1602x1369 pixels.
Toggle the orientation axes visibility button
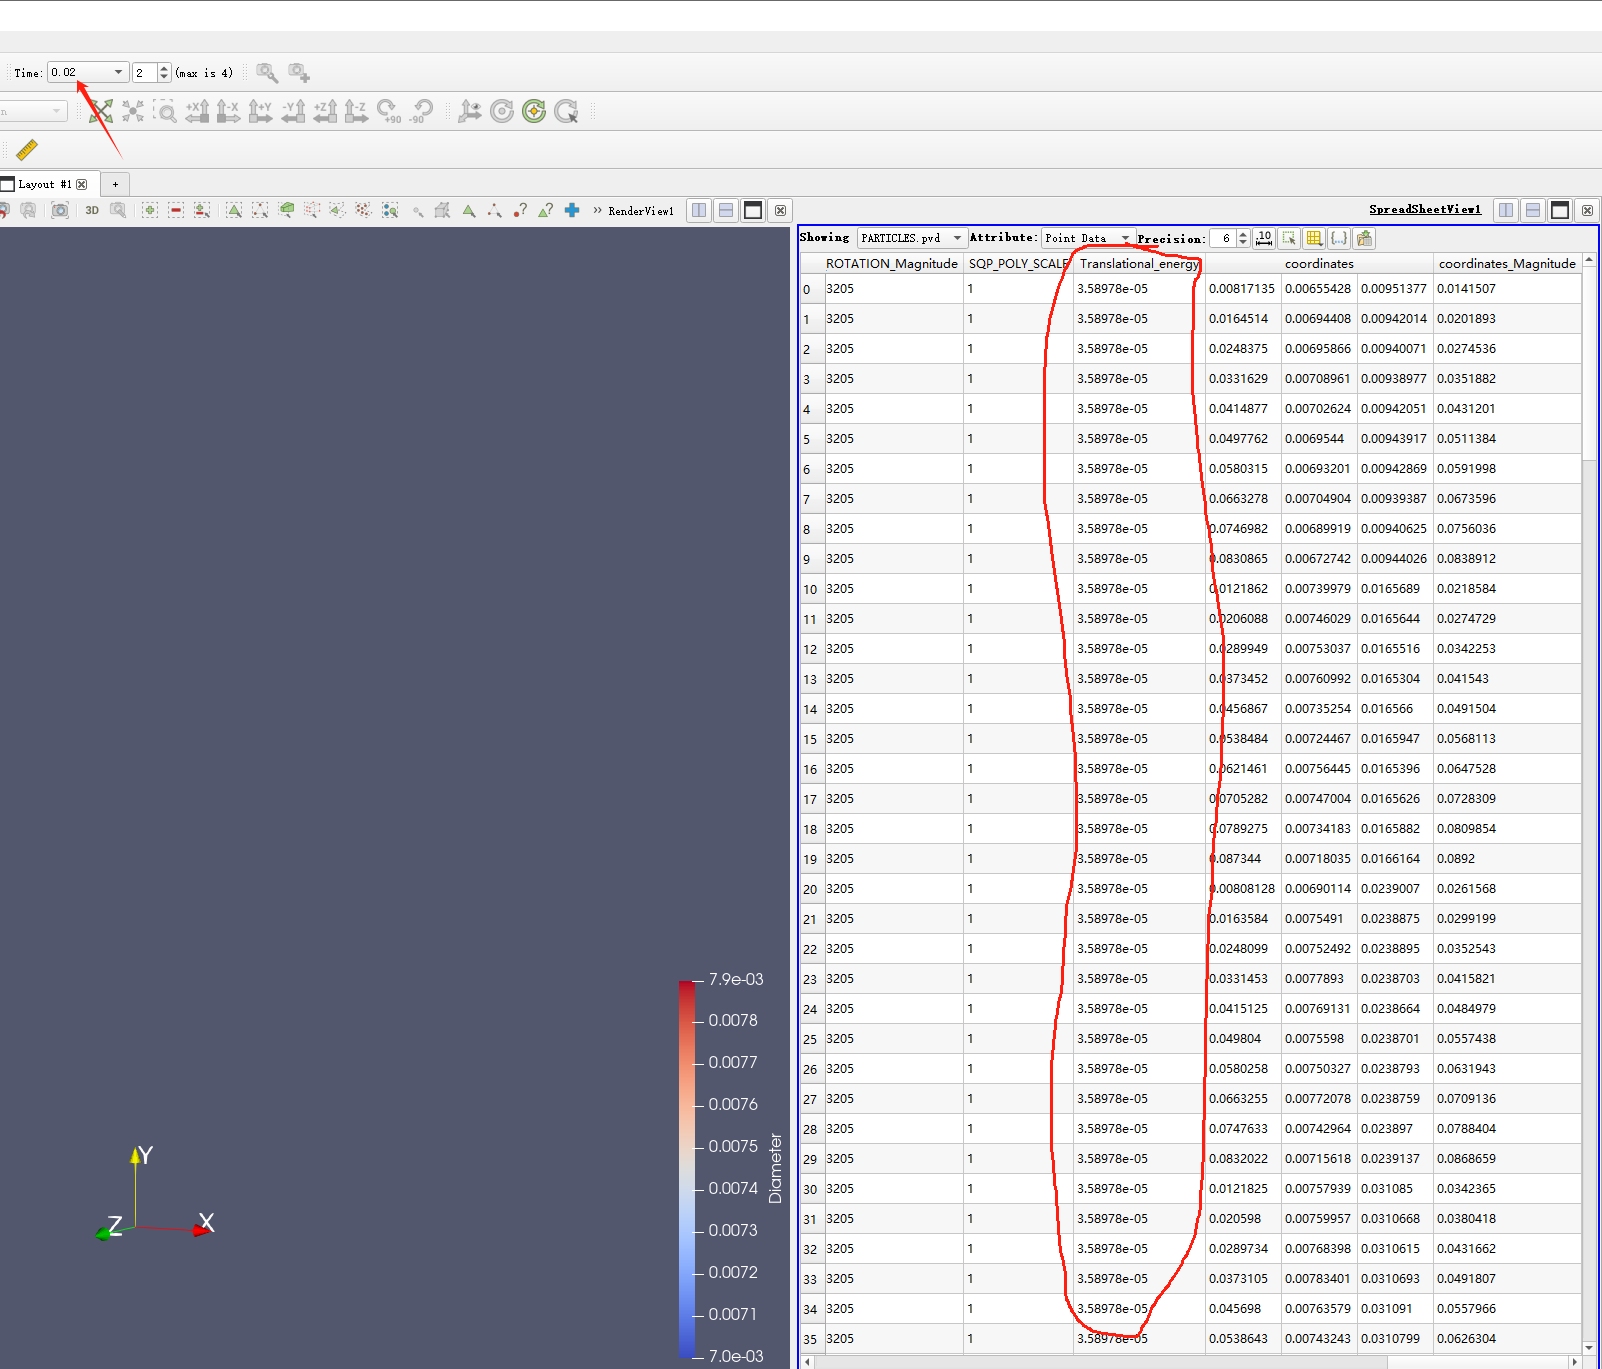click(x=469, y=111)
